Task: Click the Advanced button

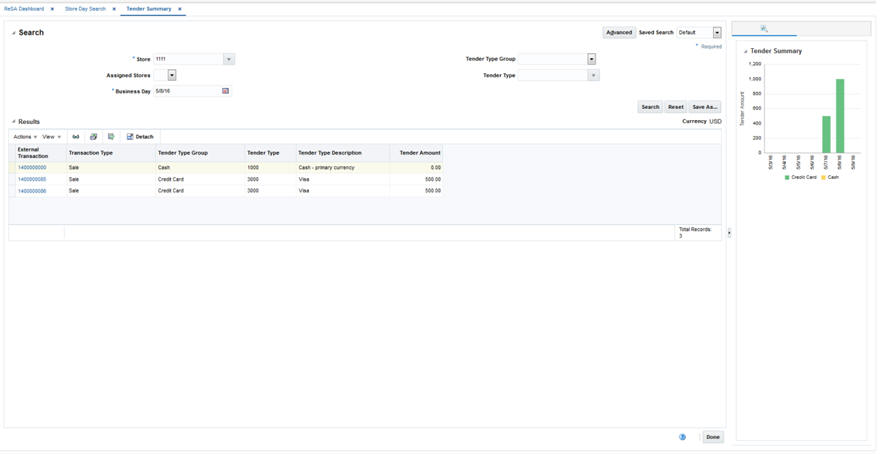Action: 619,33
